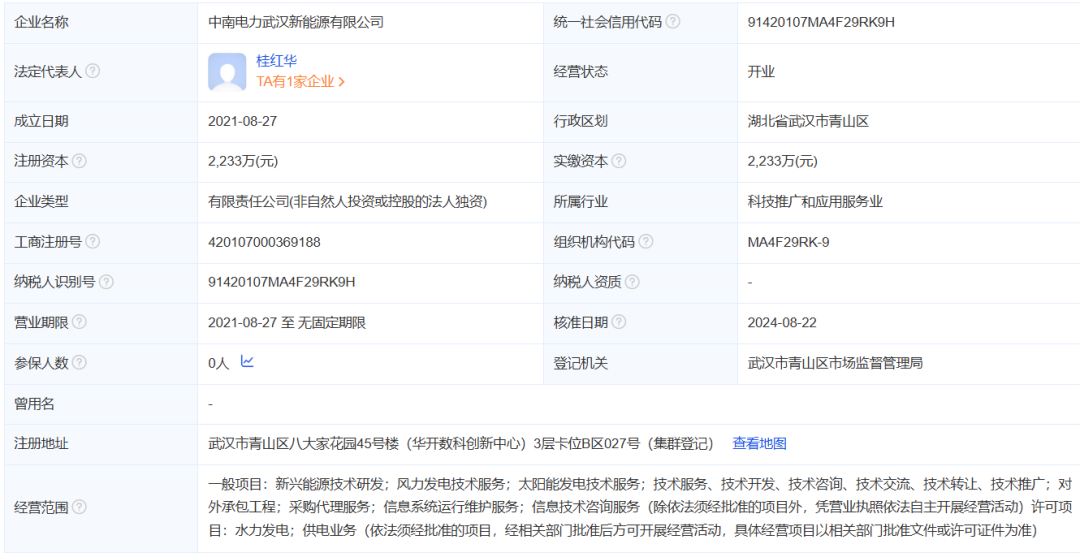Click the 实缴资本 value 2,233万(元)
1080x557 pixels.
point(783,161)
